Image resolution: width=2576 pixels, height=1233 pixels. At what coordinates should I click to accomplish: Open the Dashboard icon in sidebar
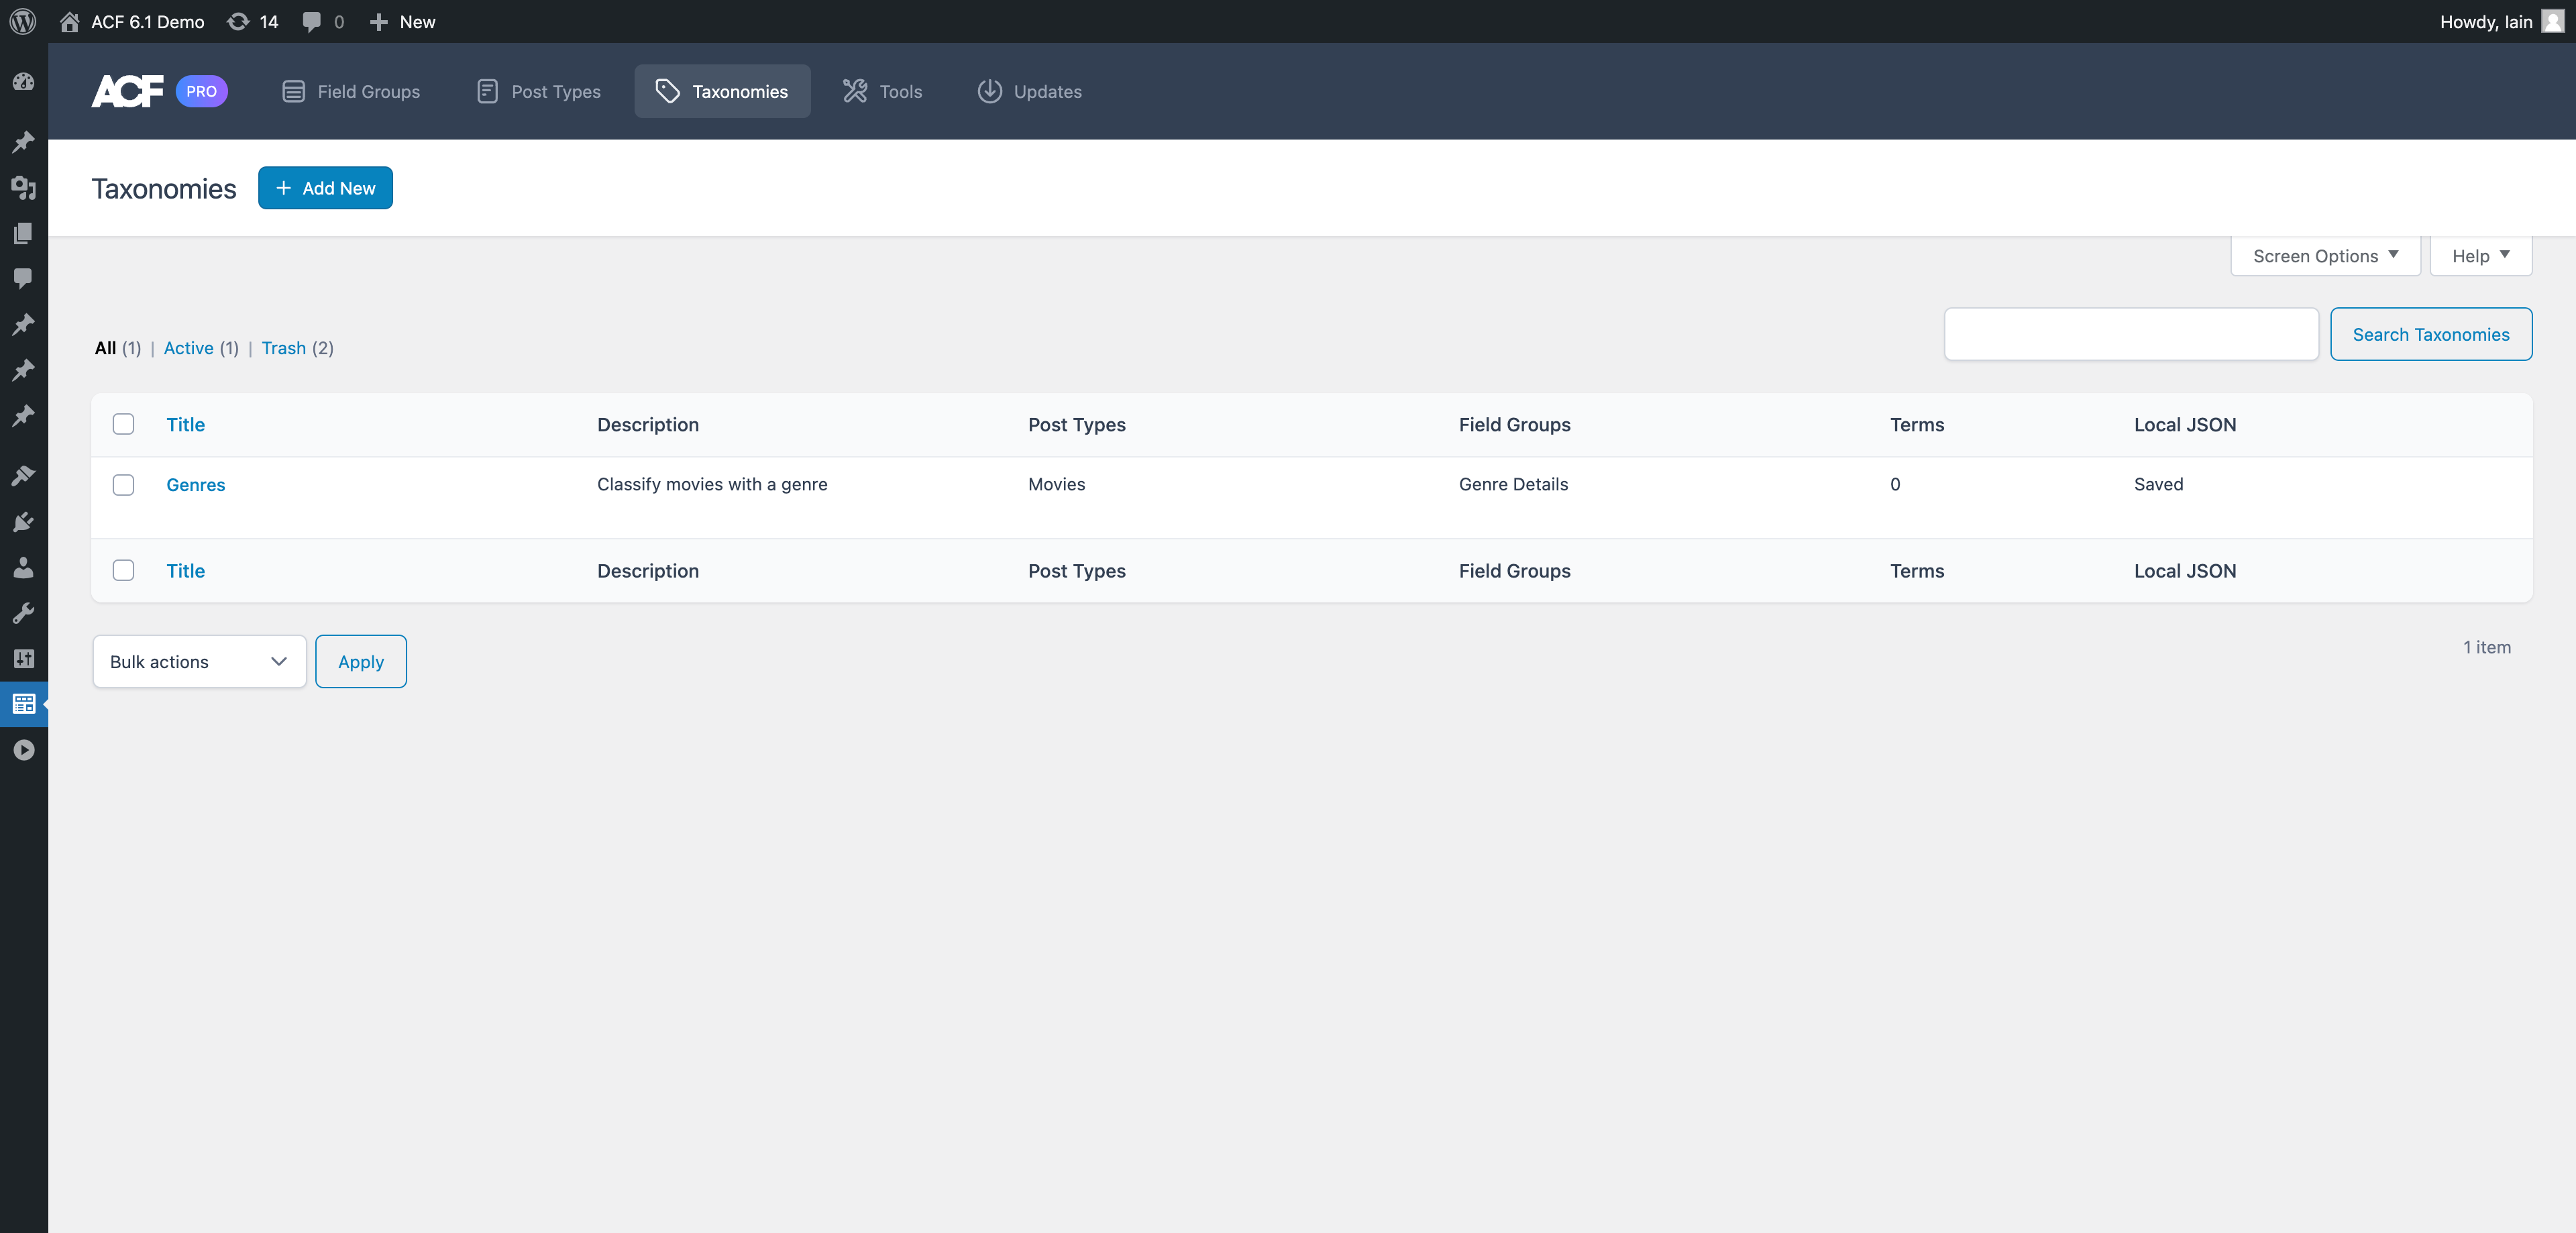(x=23, y=82)
